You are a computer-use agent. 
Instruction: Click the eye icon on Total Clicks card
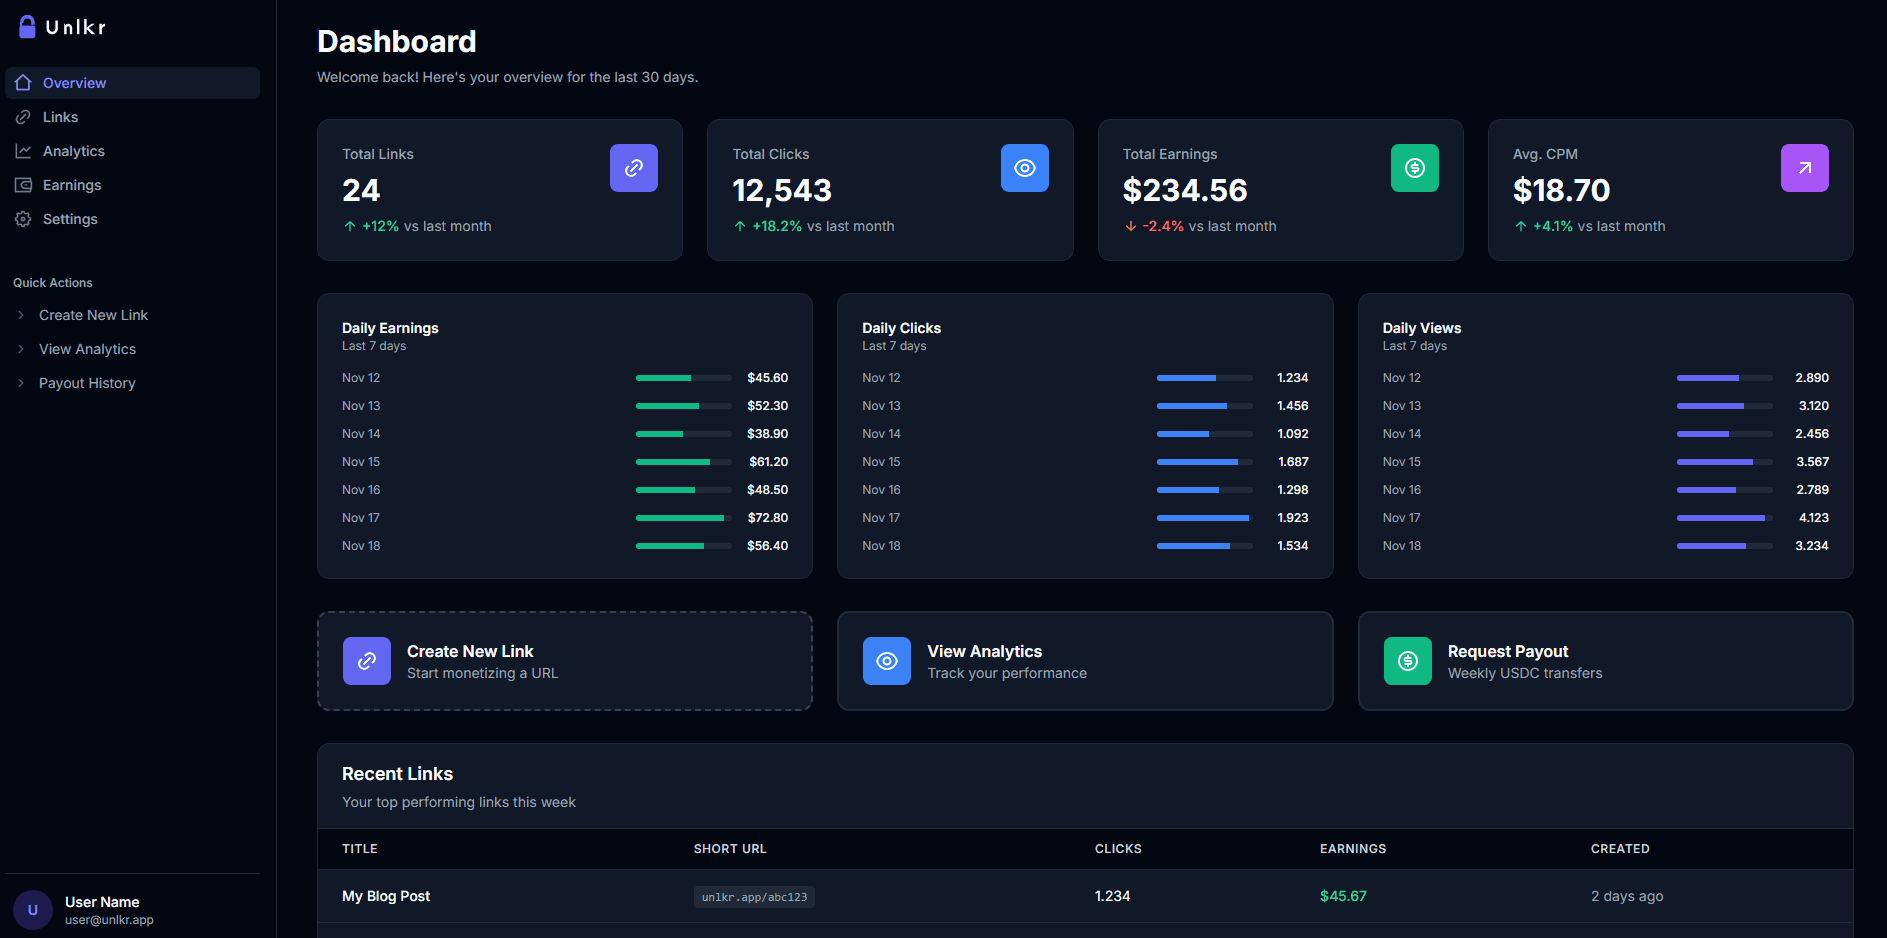pos(1024,168)
